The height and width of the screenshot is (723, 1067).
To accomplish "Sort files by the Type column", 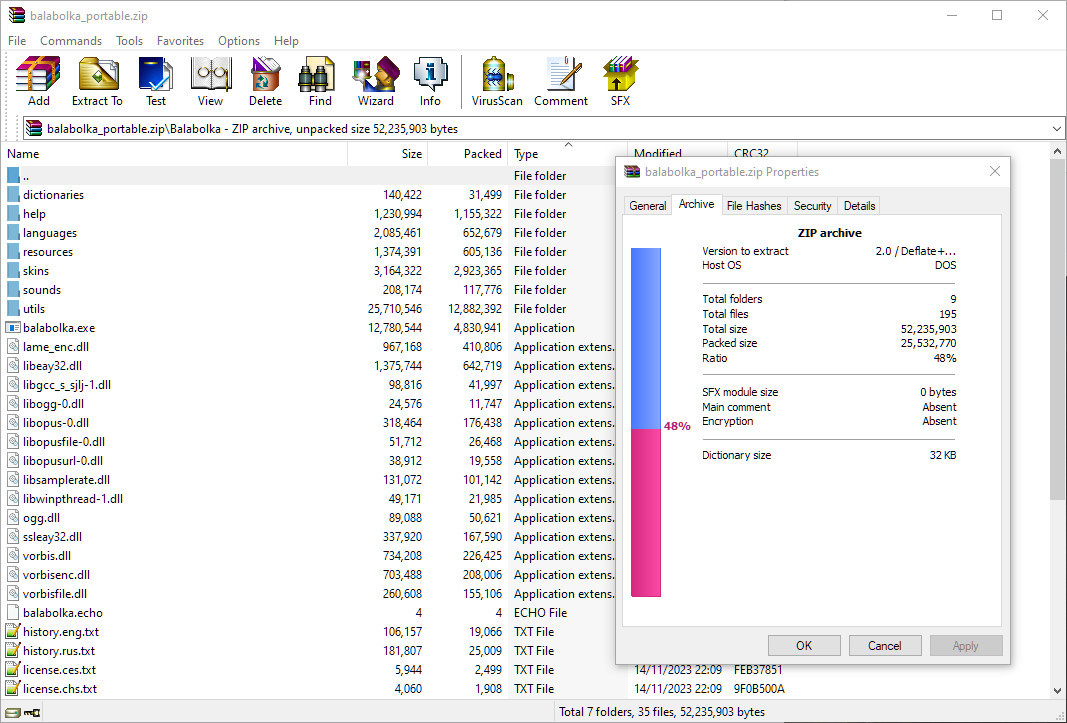I will [x=568, y=154].
